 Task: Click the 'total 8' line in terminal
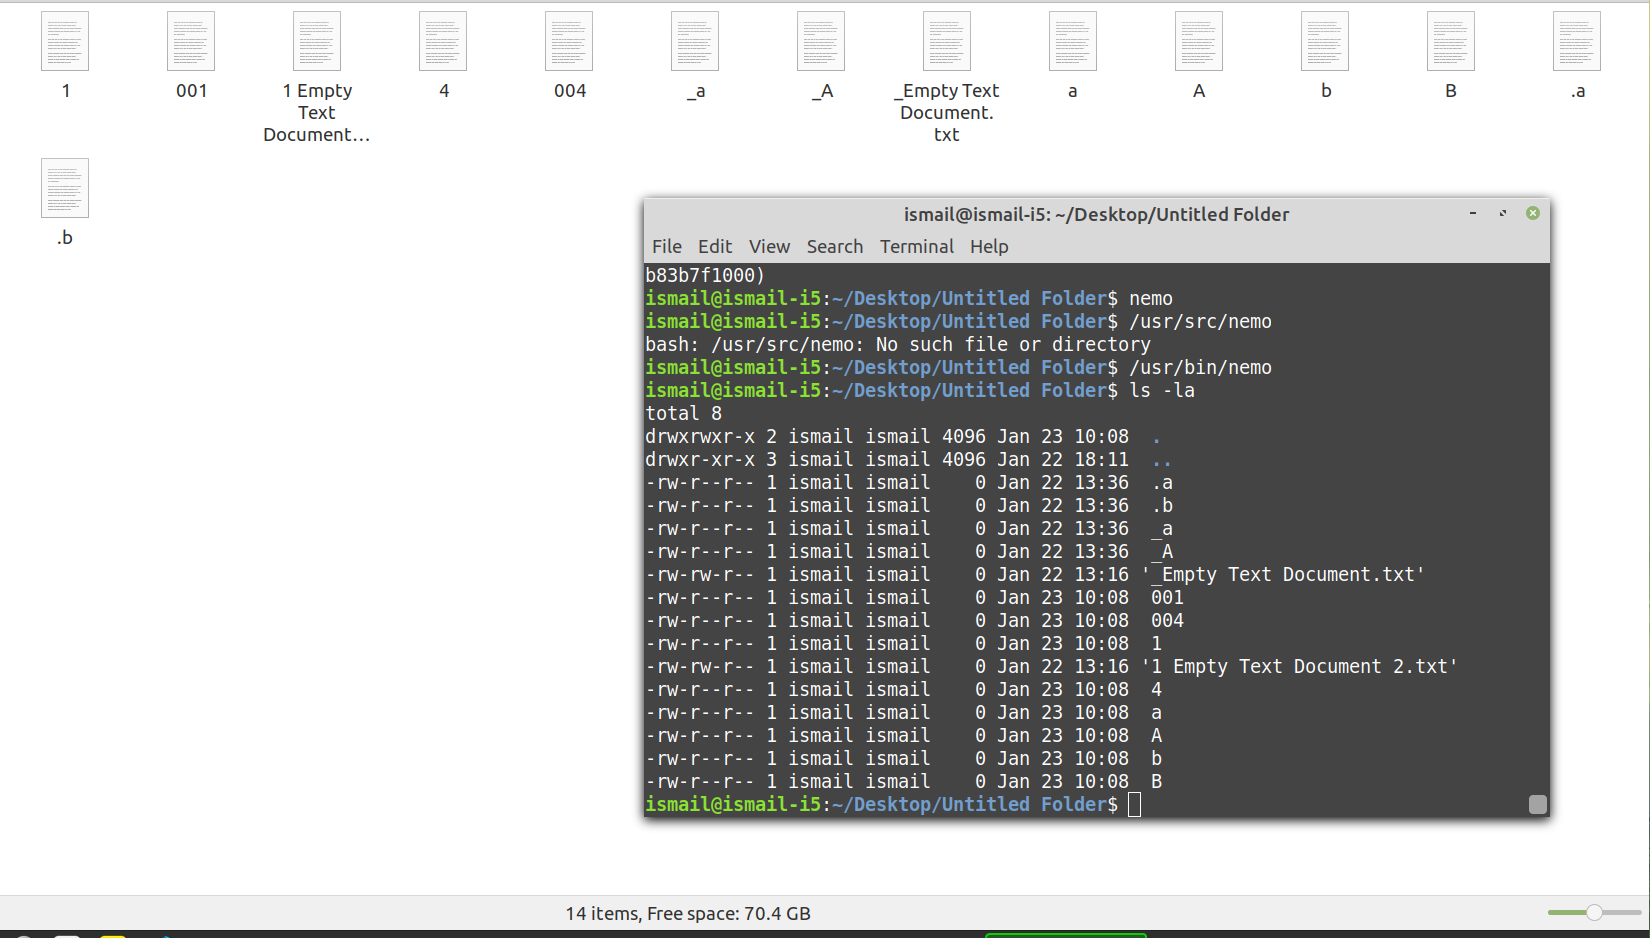[x=683, y=414]
